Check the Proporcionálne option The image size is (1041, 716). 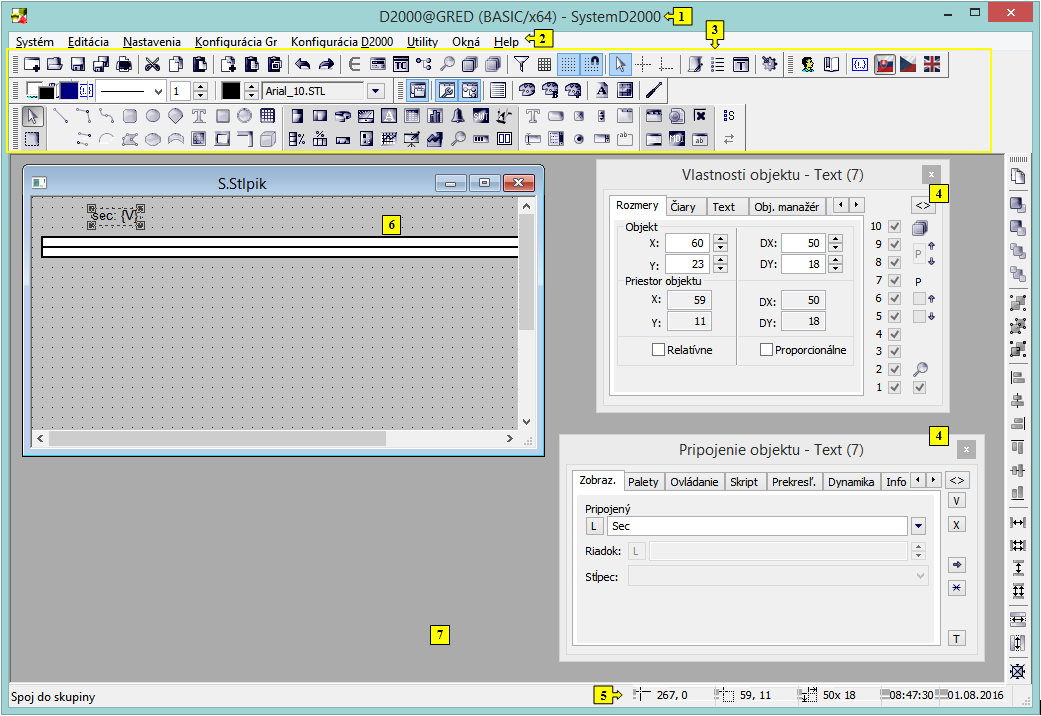766,350
